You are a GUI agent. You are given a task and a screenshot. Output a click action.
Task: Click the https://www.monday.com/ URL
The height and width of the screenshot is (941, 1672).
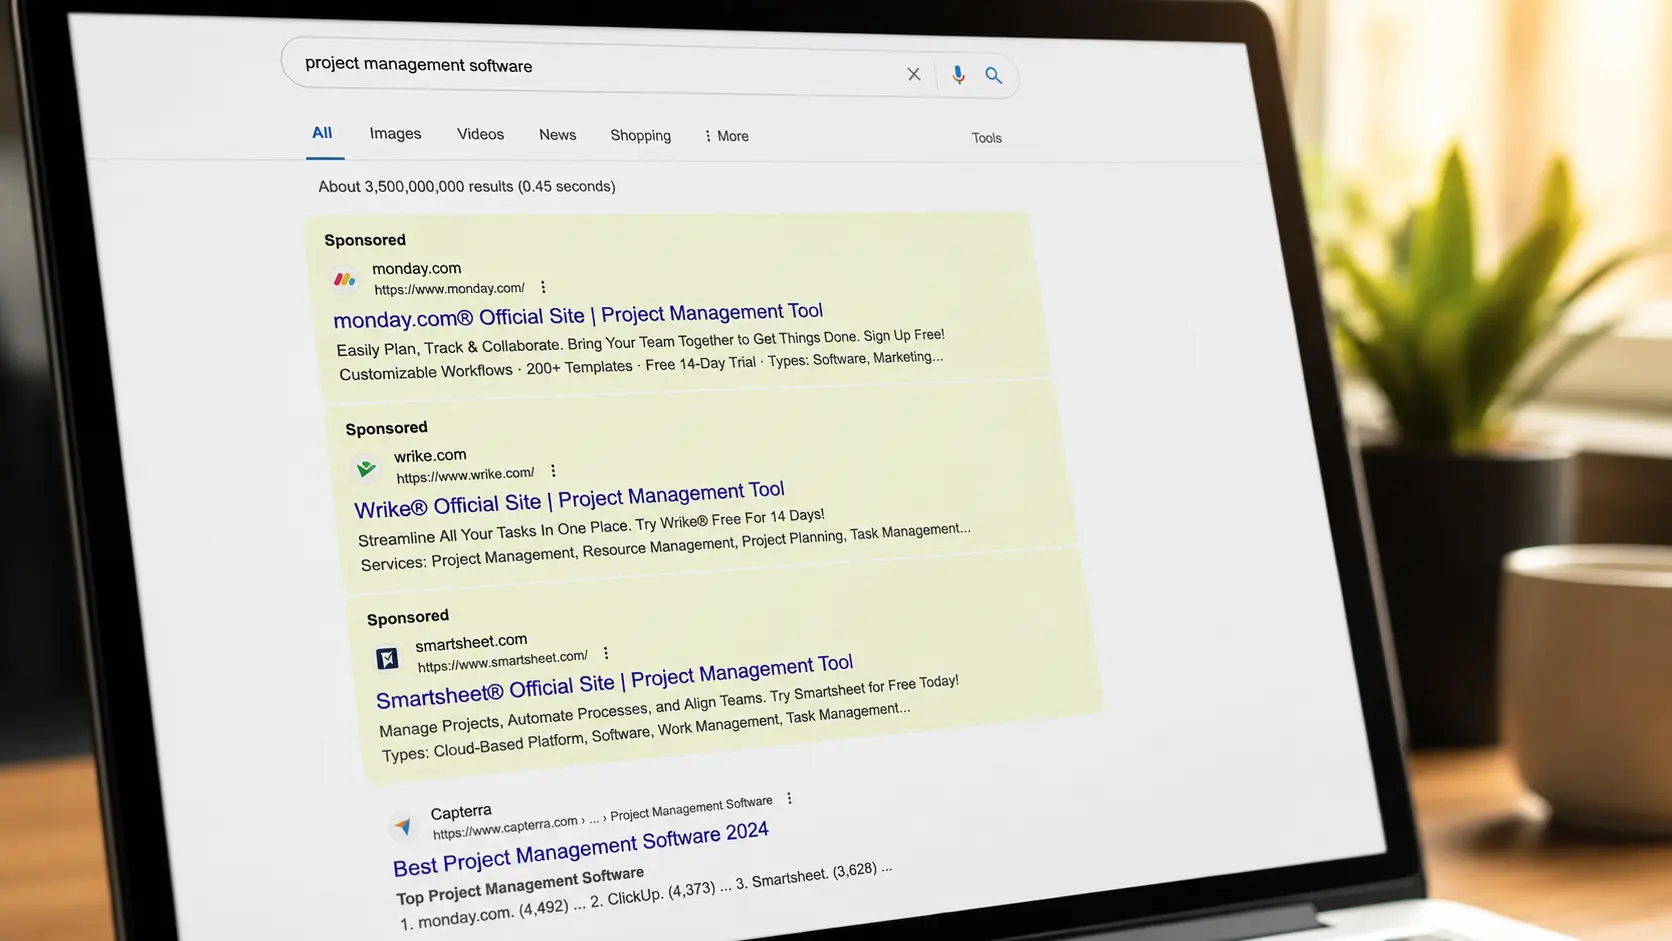[x=449, y=288]
